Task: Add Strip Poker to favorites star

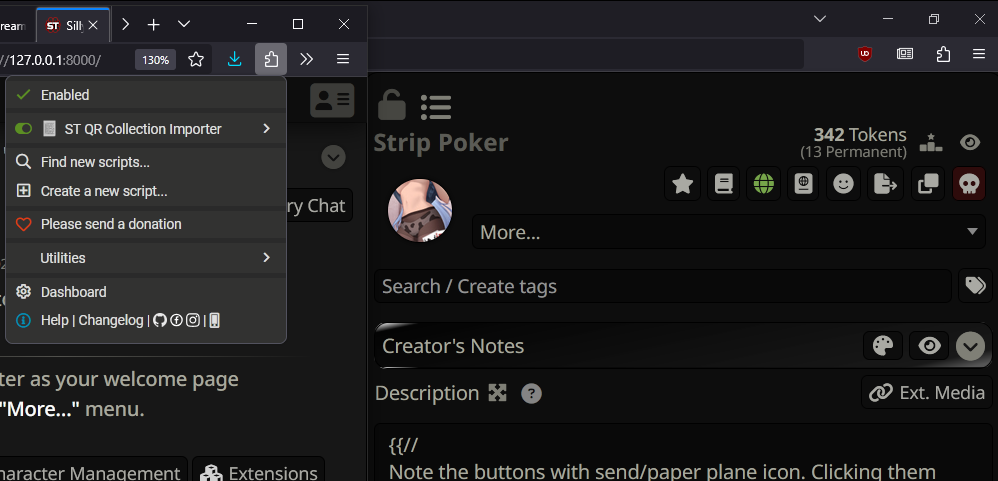Action: [682, 184]
